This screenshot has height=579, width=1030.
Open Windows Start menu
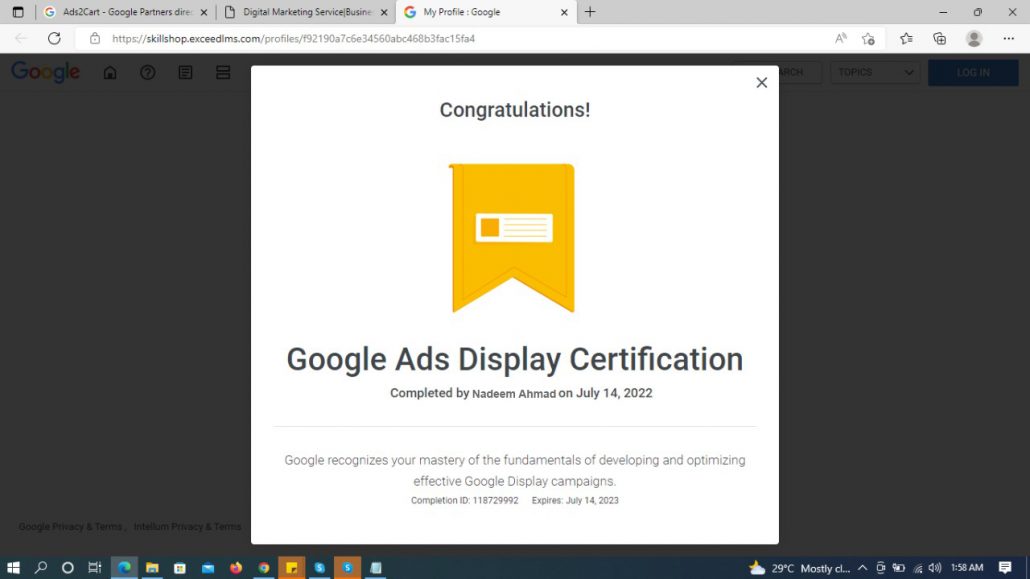click(12, 567)
